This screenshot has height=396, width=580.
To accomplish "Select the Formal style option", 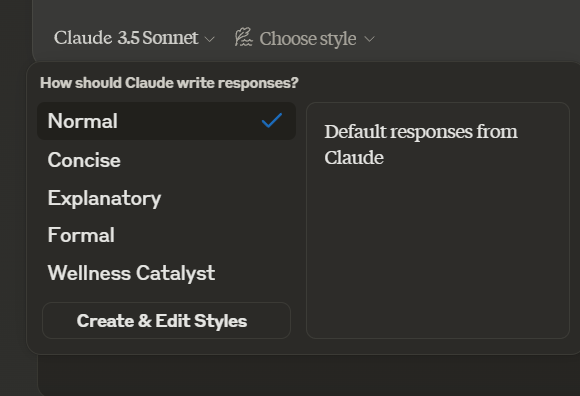I will point(166,235).
